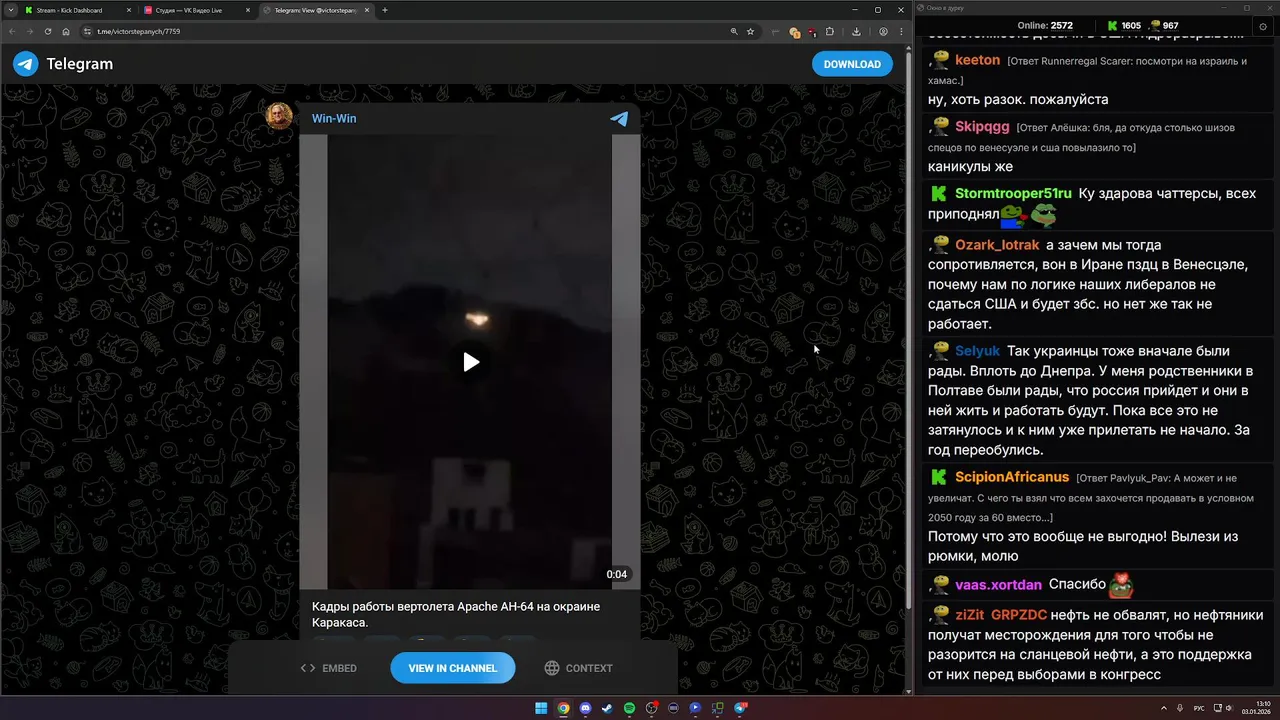The width and height of the screenshot is (1280, 720).
Task: Open OBS Studio from the taskbar
Action: 651,708
